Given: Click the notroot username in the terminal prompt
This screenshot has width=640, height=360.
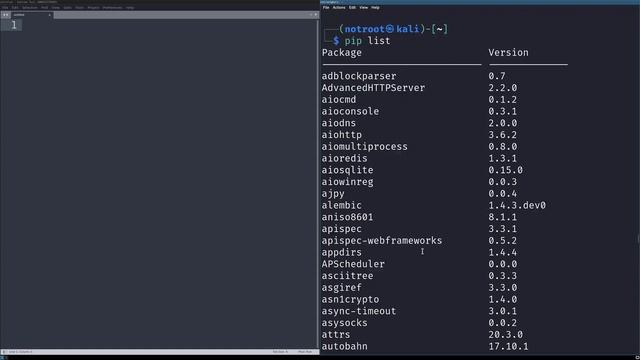Looking at the screenshot, I should coord(364,29).
